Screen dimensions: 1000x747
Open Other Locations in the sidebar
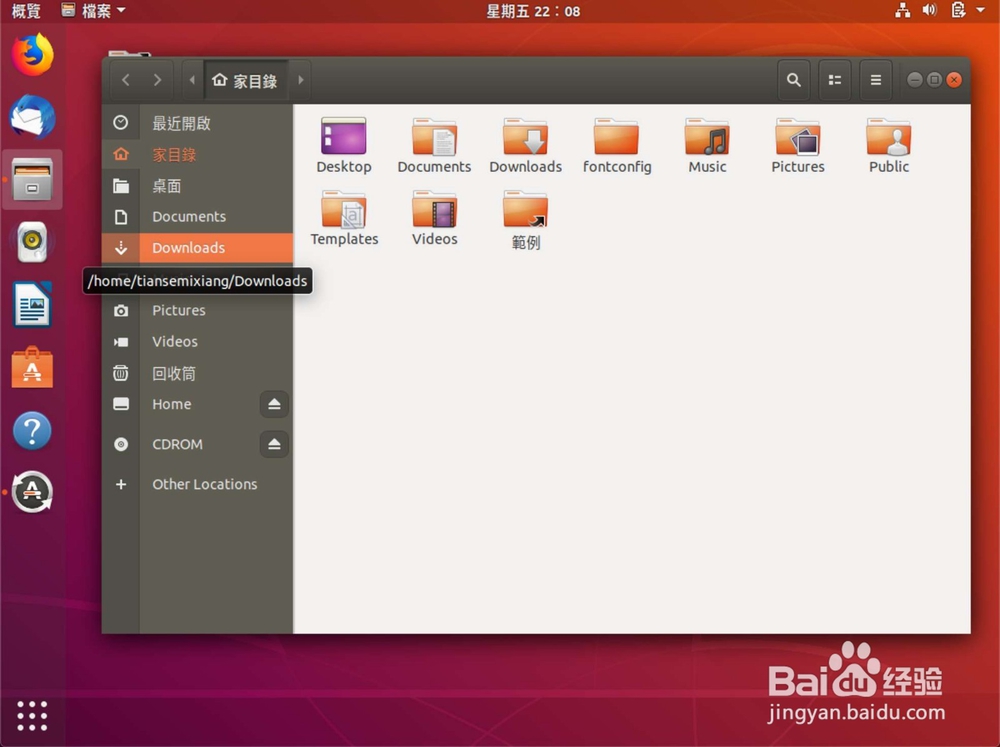(197, 484)
